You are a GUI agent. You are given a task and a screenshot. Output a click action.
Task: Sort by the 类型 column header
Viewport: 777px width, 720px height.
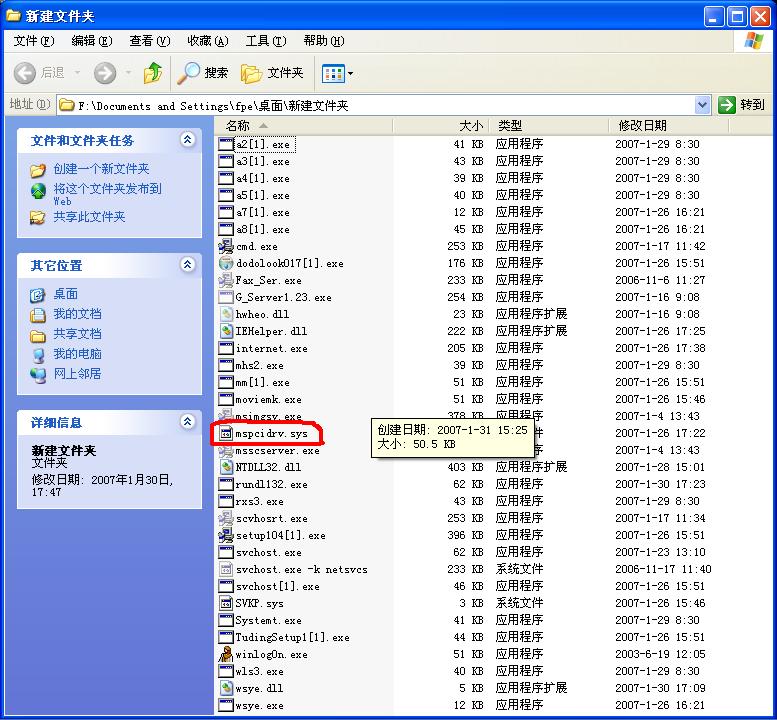click(x=549, y=126)
